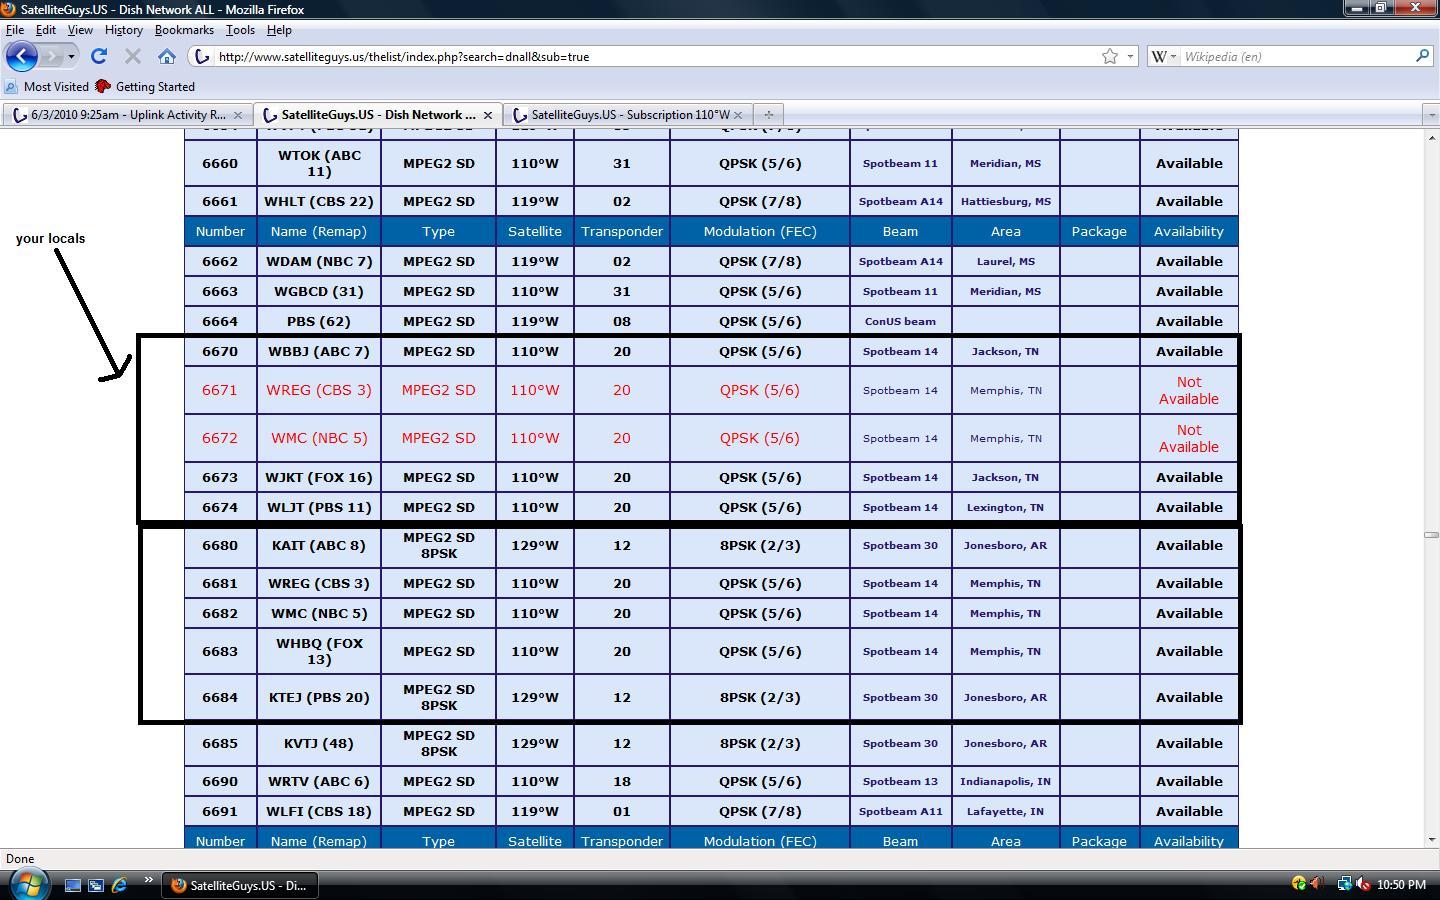The image size is (1440, 900).
Task: Click Not Available for channel 6672
Action: coord(1189,438)
